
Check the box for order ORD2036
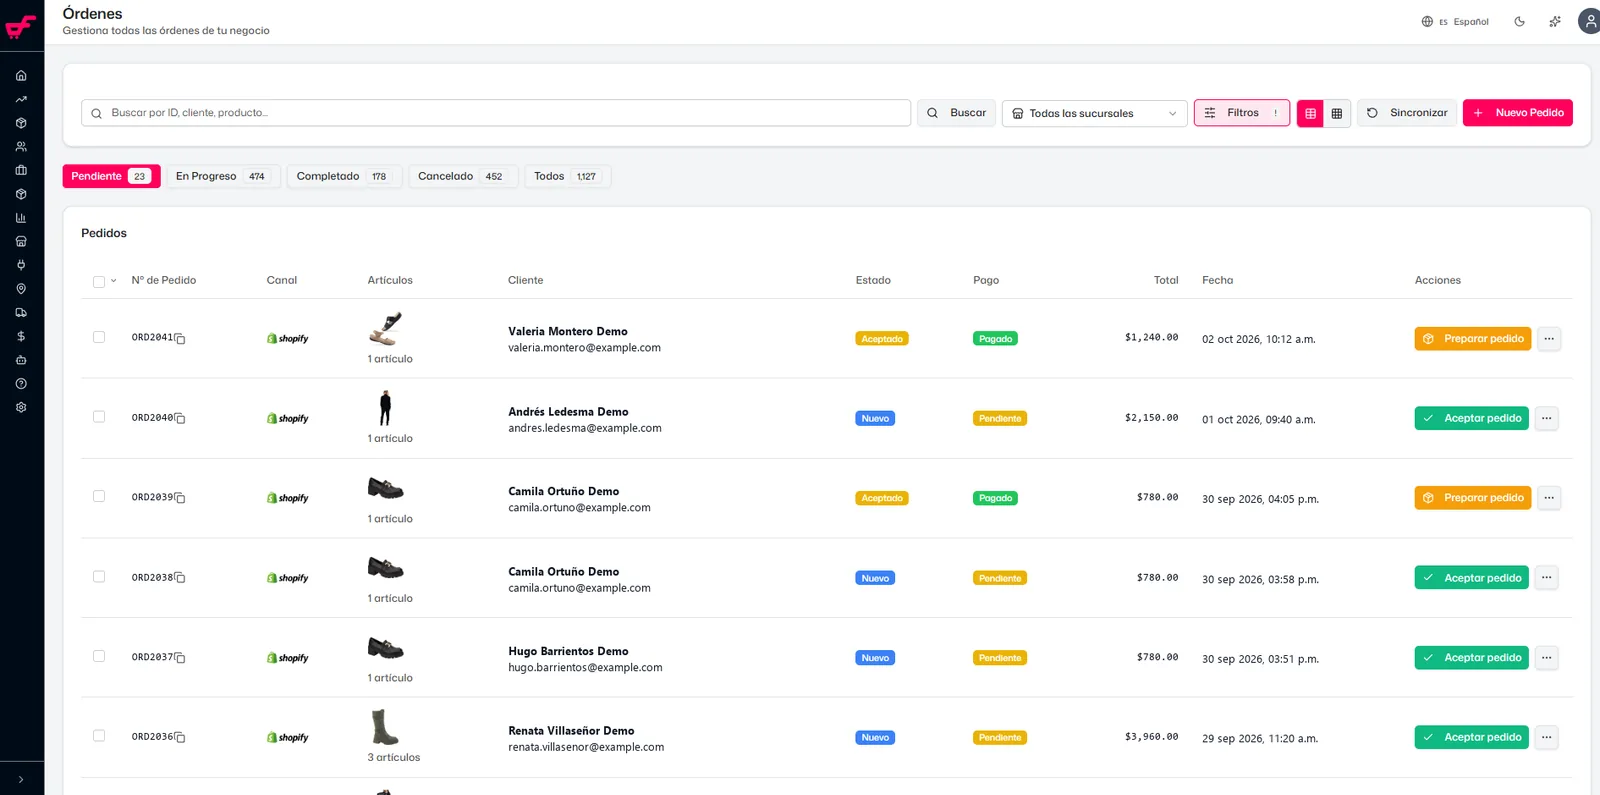(99, 736)
